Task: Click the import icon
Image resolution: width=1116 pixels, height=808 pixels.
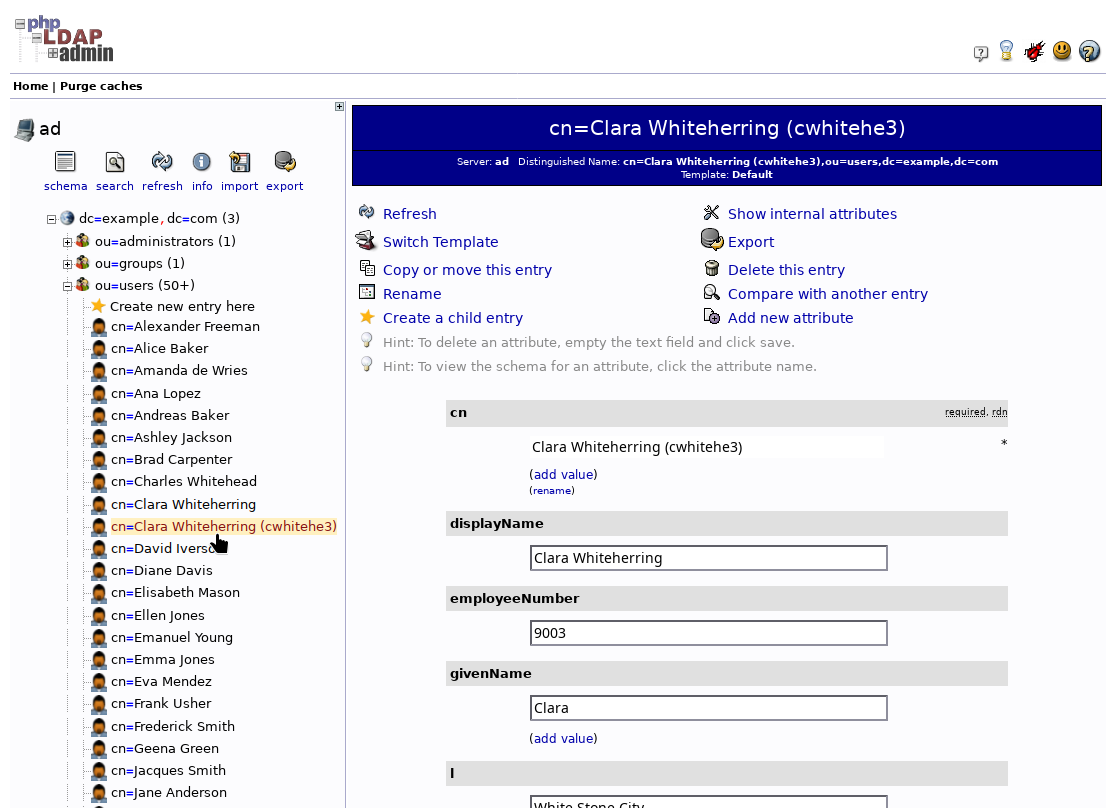Action: click(x=239, y=160)
